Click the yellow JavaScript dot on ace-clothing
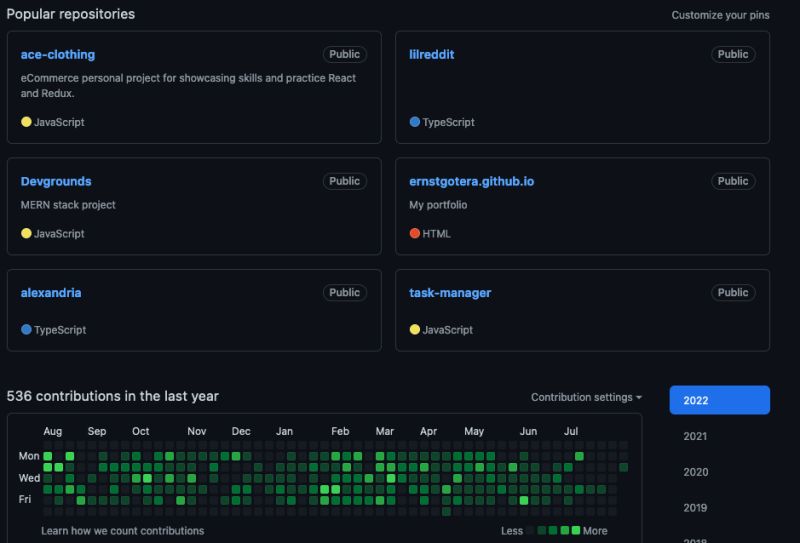Screen dimensions: 800x543 pyautogui.click(x=27, y=121)
